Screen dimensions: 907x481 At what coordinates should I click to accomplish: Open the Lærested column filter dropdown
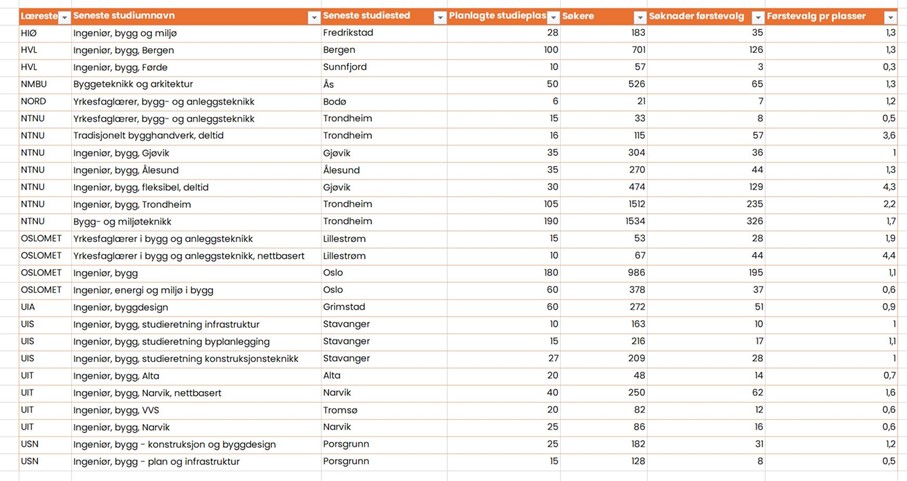coord(65,18)
